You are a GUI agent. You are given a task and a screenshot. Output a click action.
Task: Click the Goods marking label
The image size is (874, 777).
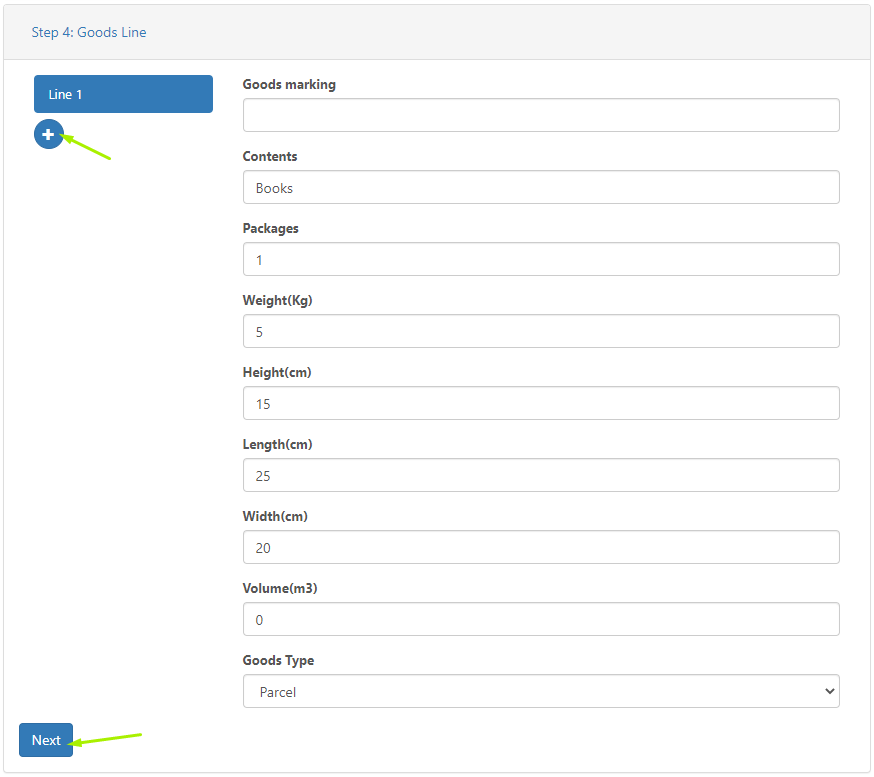pos(289,84)
